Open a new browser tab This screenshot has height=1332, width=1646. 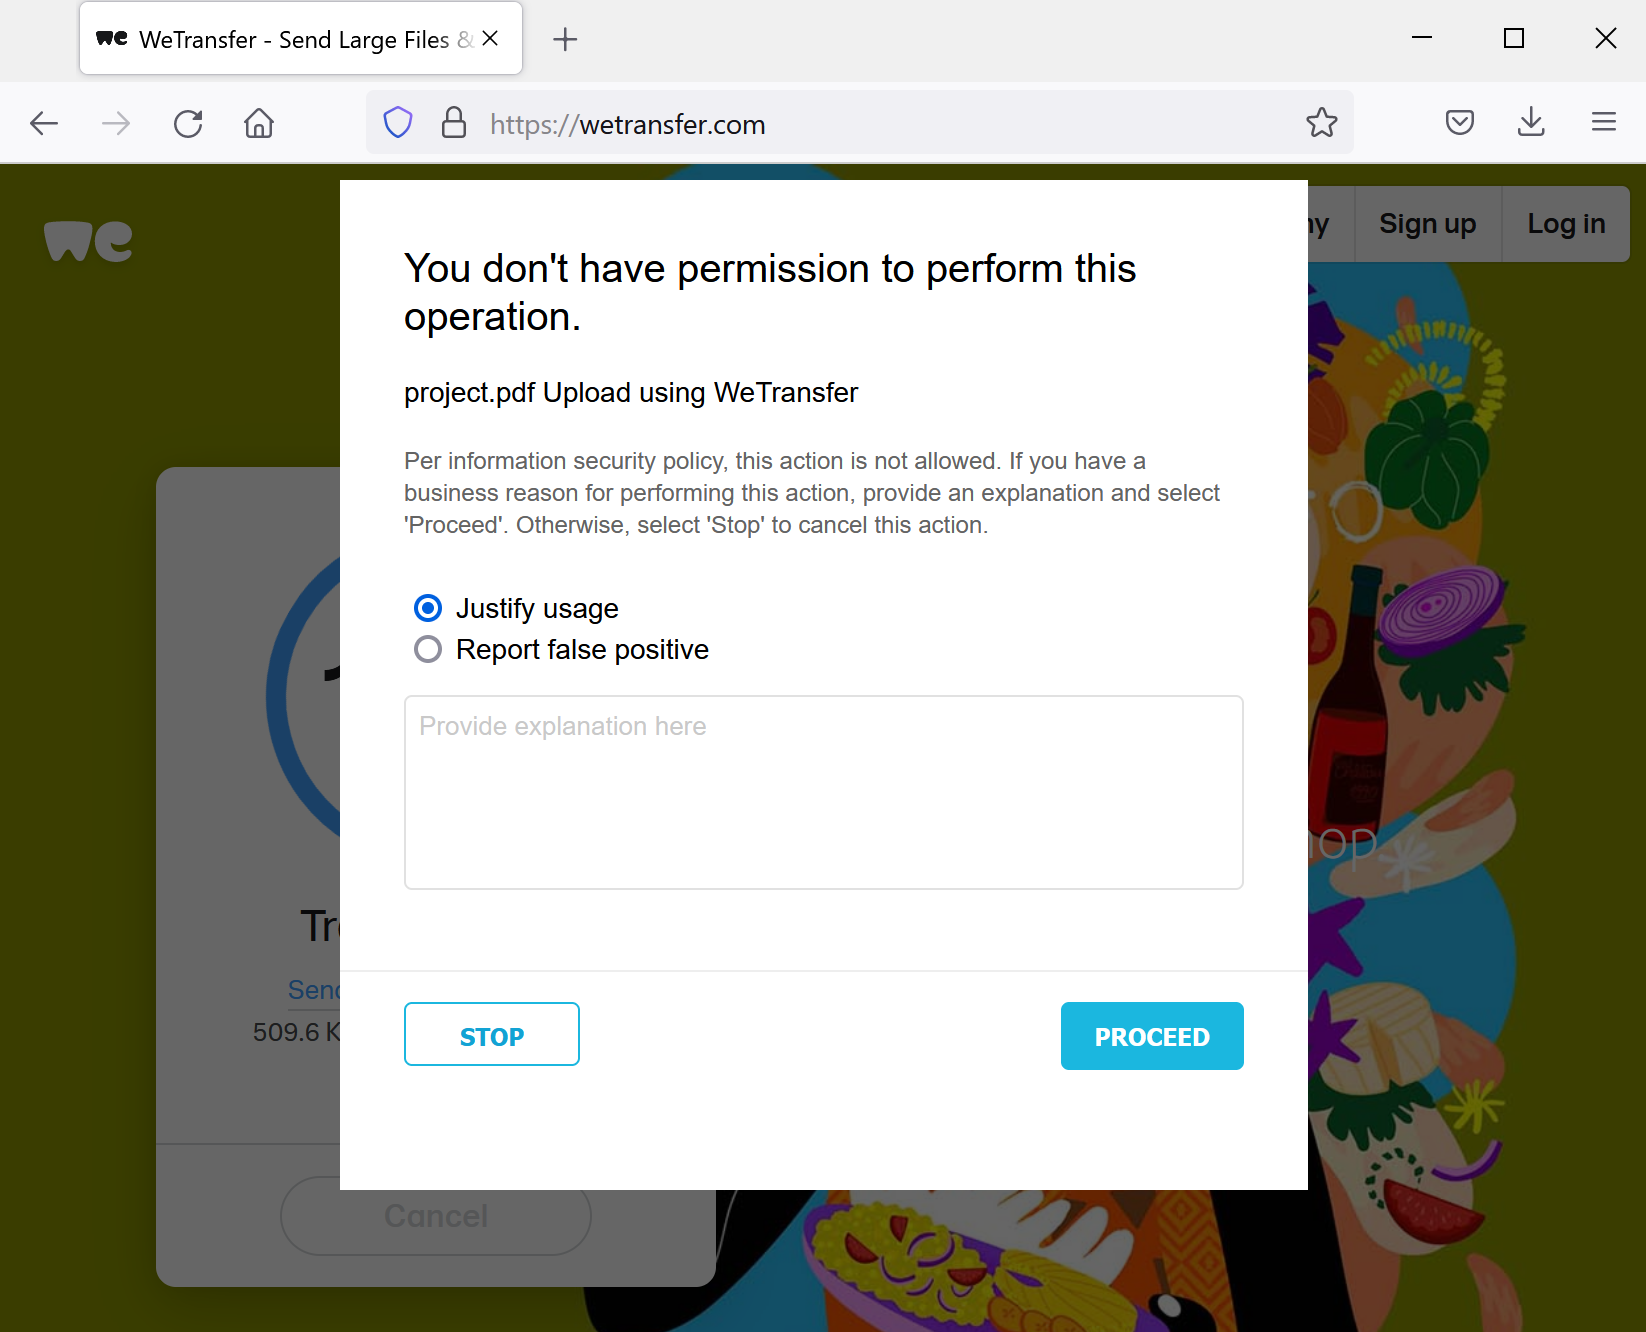pos(565,40)
